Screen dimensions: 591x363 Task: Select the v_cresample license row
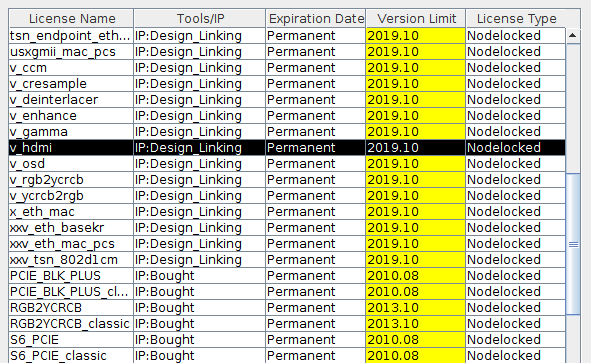287,84
